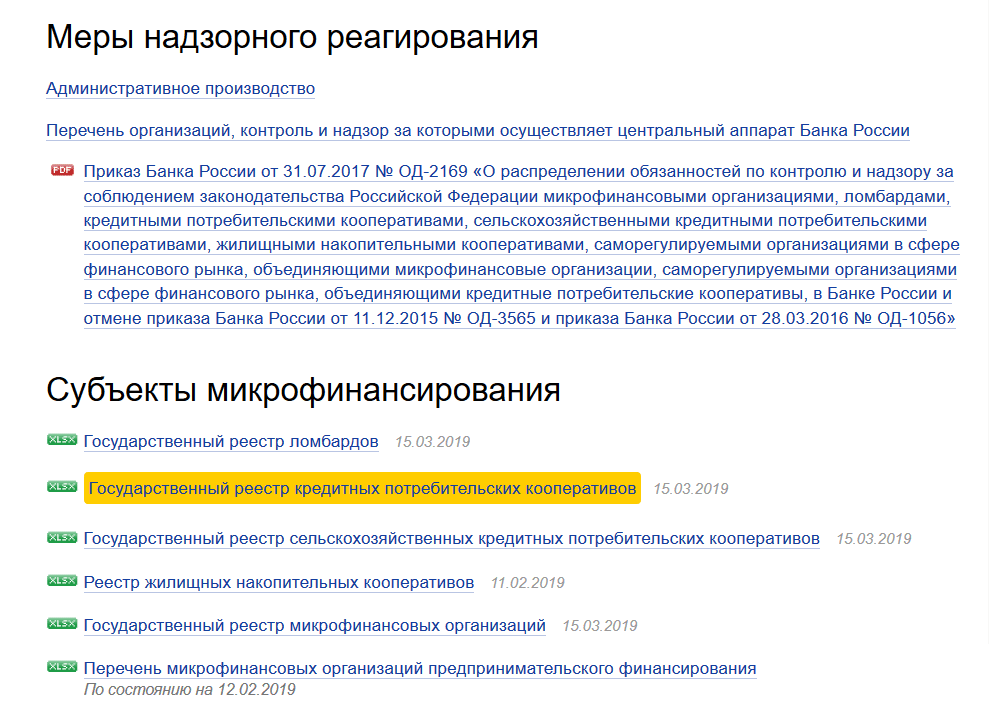Click the 11.02.2019 date next to жилищных реестр
989x718 pixels.
click(527, 583)
